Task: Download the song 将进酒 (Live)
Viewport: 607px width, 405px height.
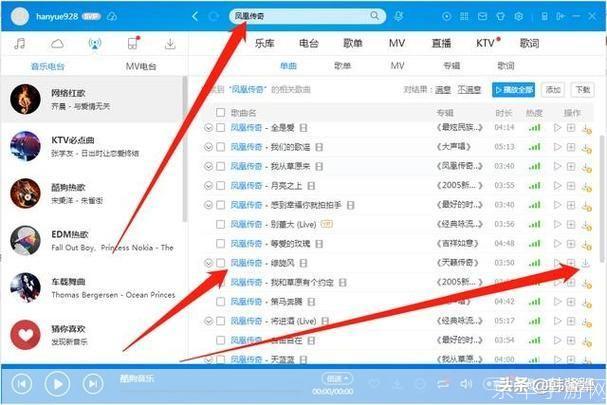Action: (x=586, y=322)
